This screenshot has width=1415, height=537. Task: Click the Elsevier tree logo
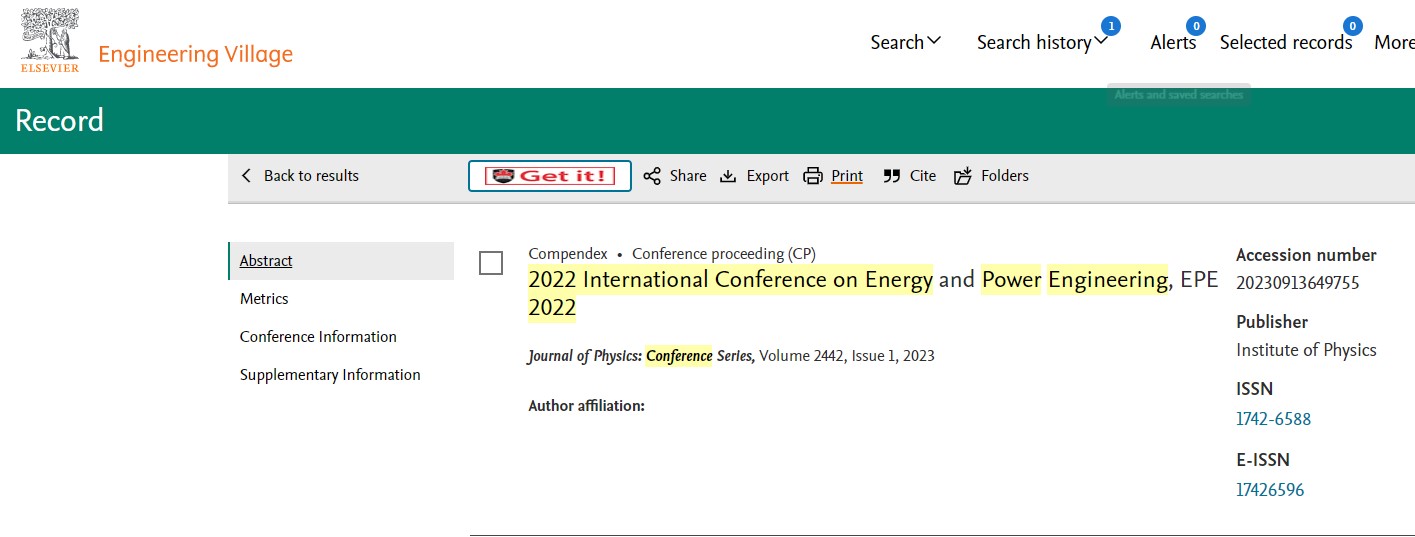coord(50,40)
